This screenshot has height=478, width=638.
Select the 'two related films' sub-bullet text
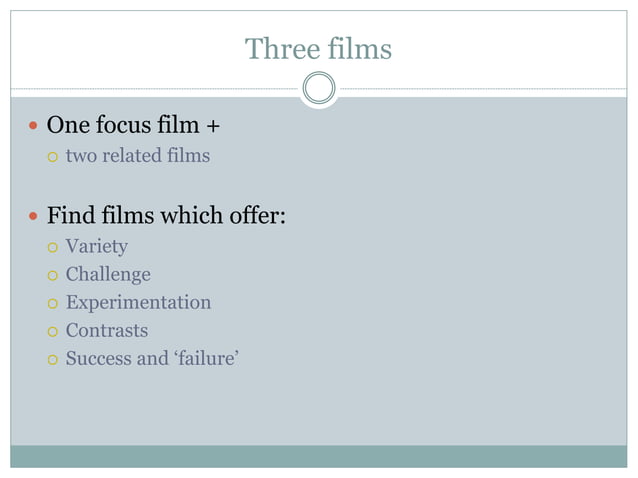point(137,156)
